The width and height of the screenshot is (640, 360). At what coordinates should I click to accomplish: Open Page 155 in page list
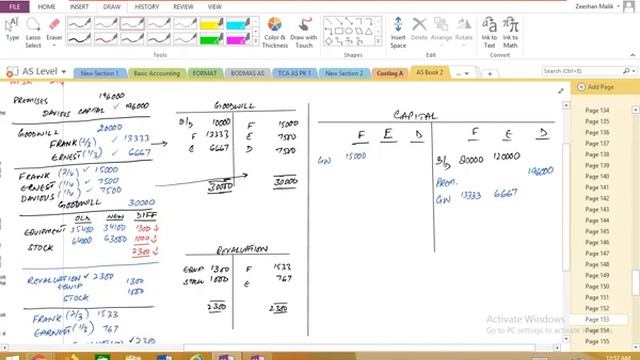(597, 342)
